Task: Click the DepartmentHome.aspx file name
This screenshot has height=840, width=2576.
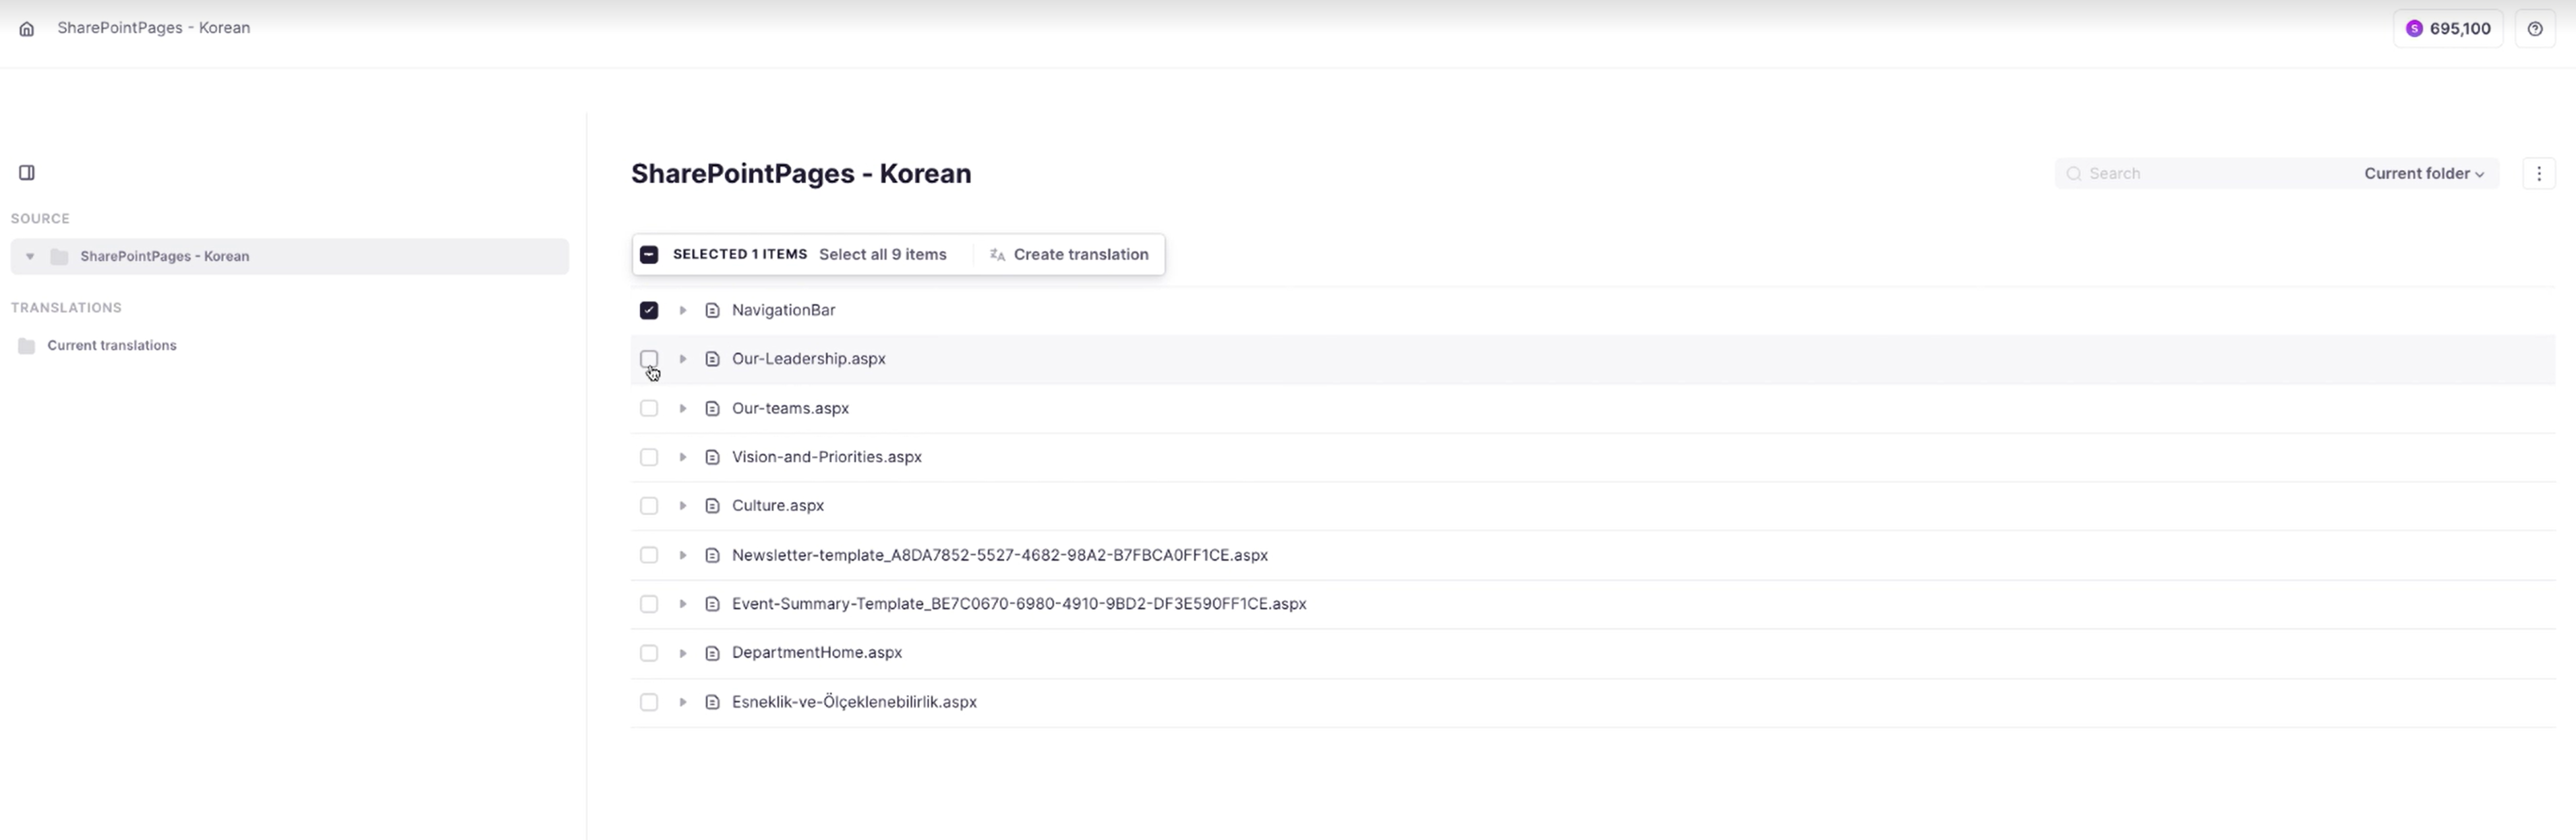Action: point(817,653)
